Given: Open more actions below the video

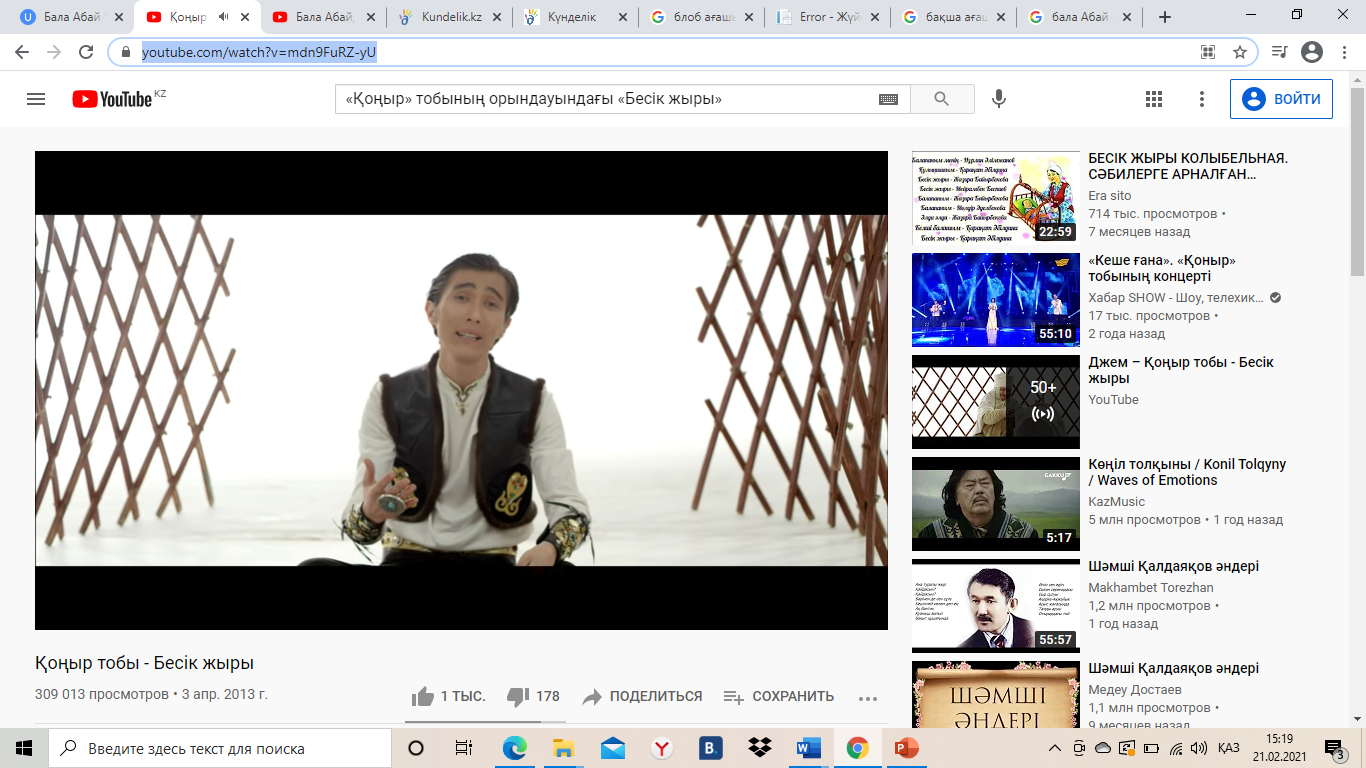Looking at the screenshot, I should click(867, 698).
